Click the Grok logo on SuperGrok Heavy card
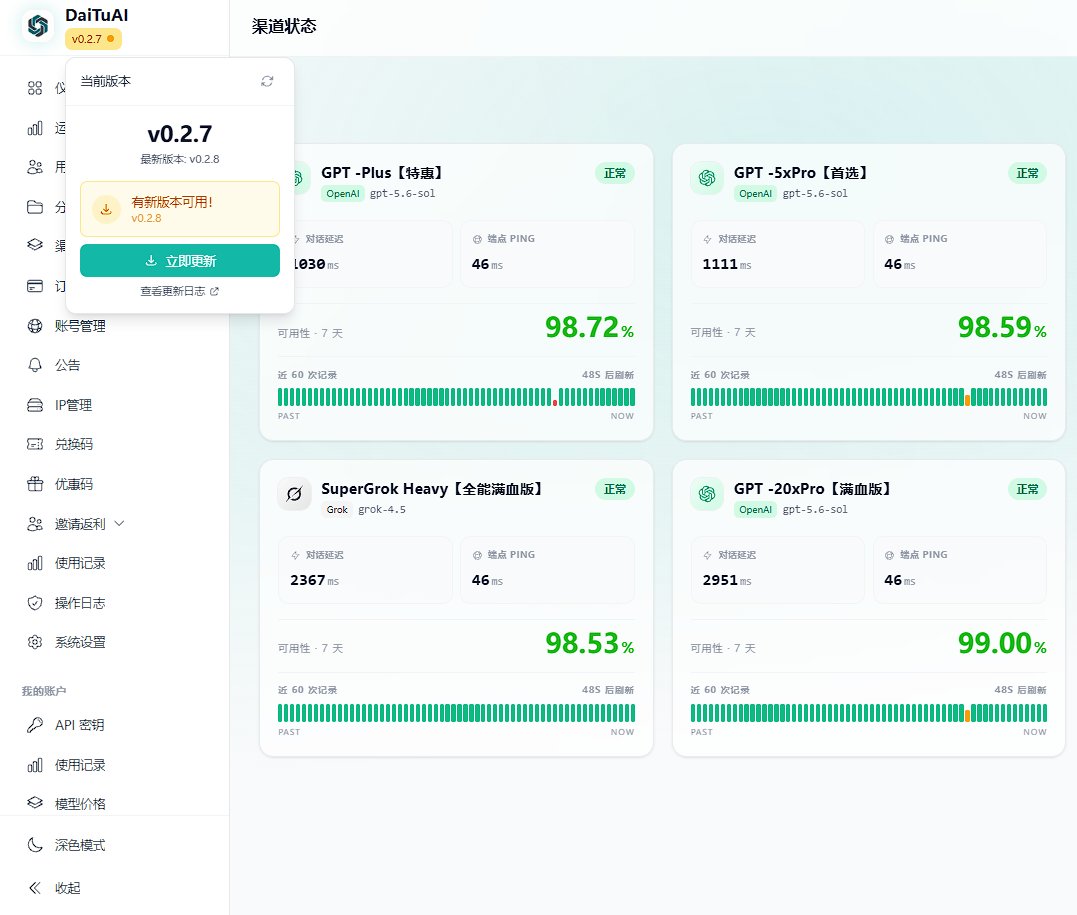This screenshot has height=915, width=1077. click(294, 494)
